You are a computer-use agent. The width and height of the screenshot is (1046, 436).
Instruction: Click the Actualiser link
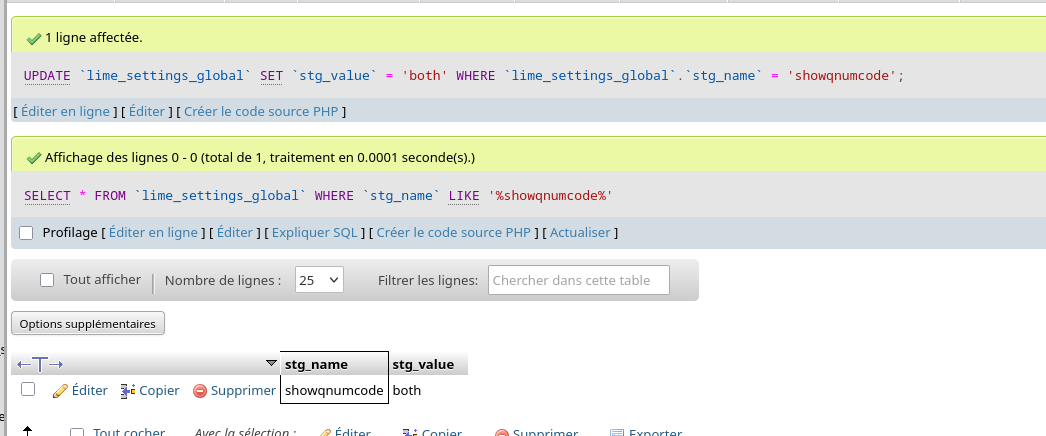[x=579, y=233]
